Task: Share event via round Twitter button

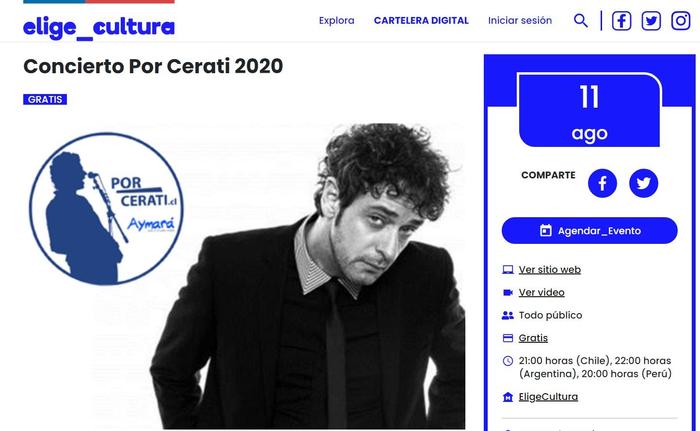Action: click(x=643, y=183)
